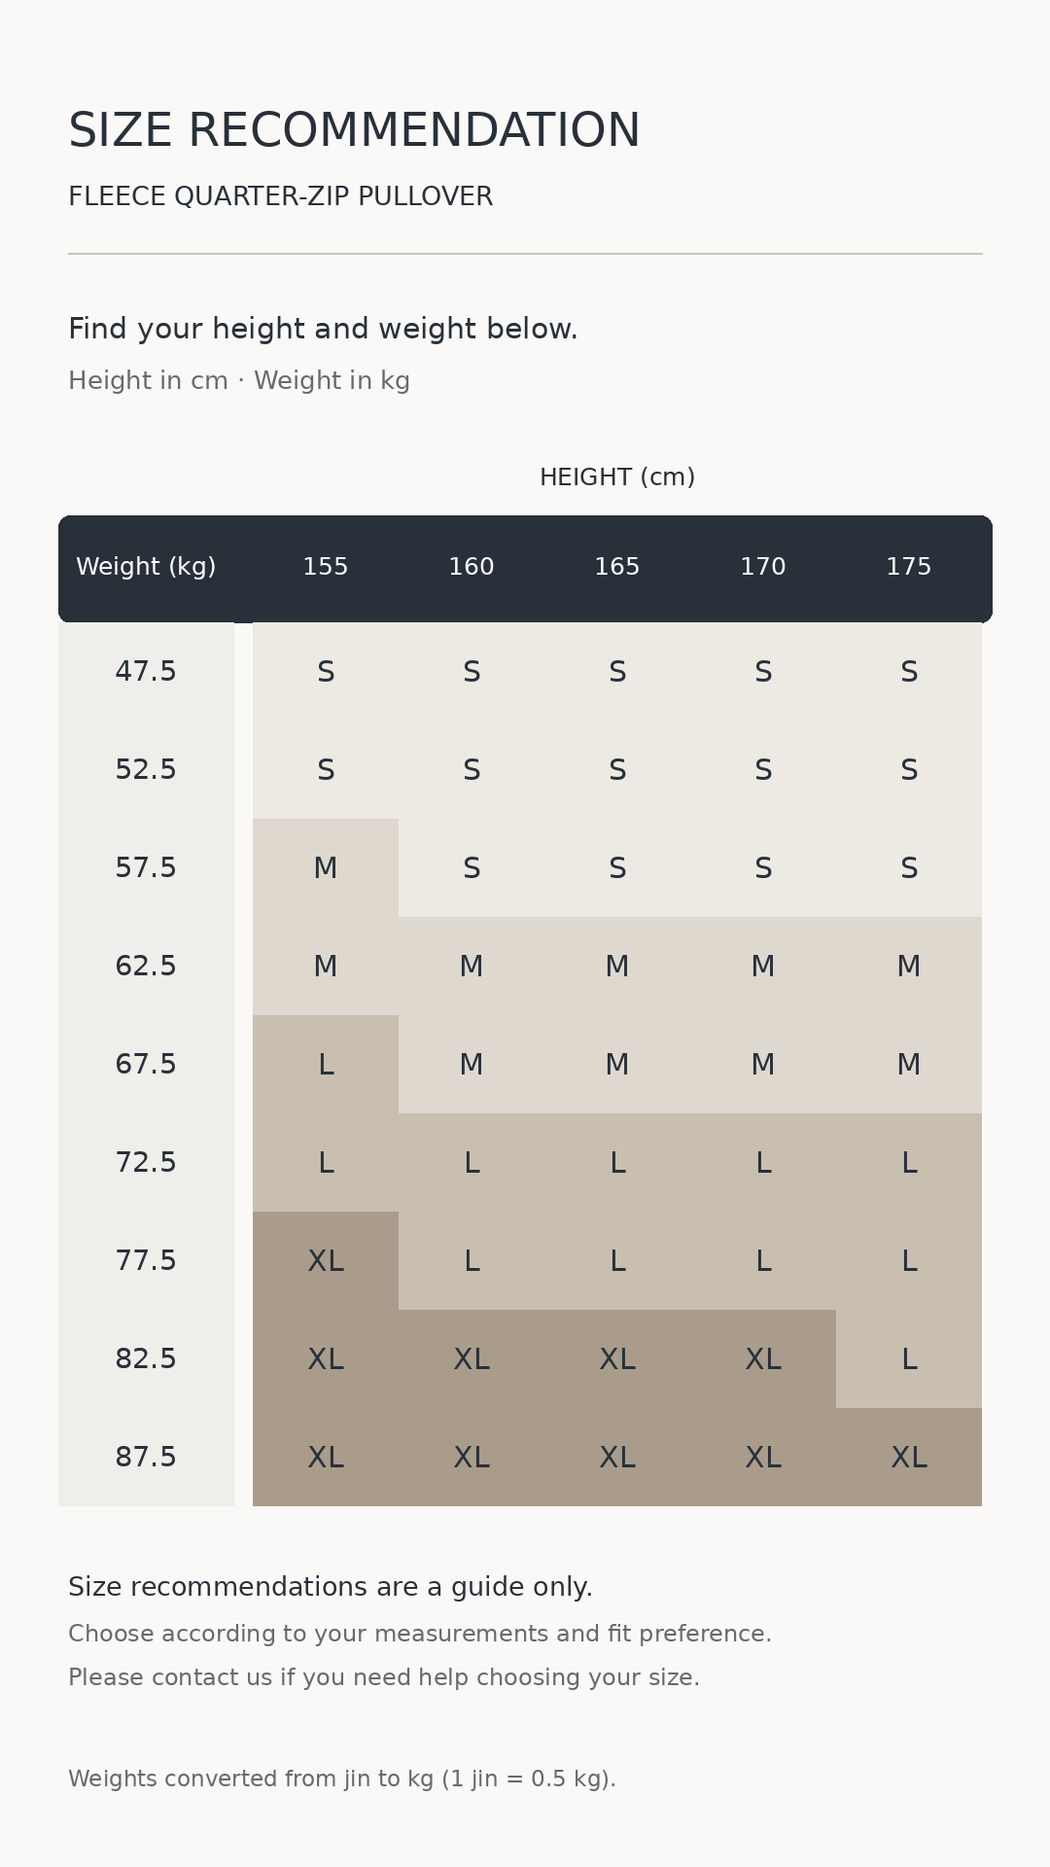Click the 'Please contact us' help text
Viewport: 1050px width, 1867px height.
pyautogui.click(x=384, y=1677)
